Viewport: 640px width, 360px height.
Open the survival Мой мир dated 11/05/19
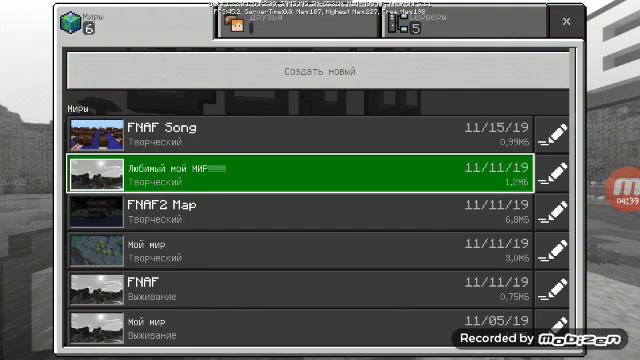300,327
